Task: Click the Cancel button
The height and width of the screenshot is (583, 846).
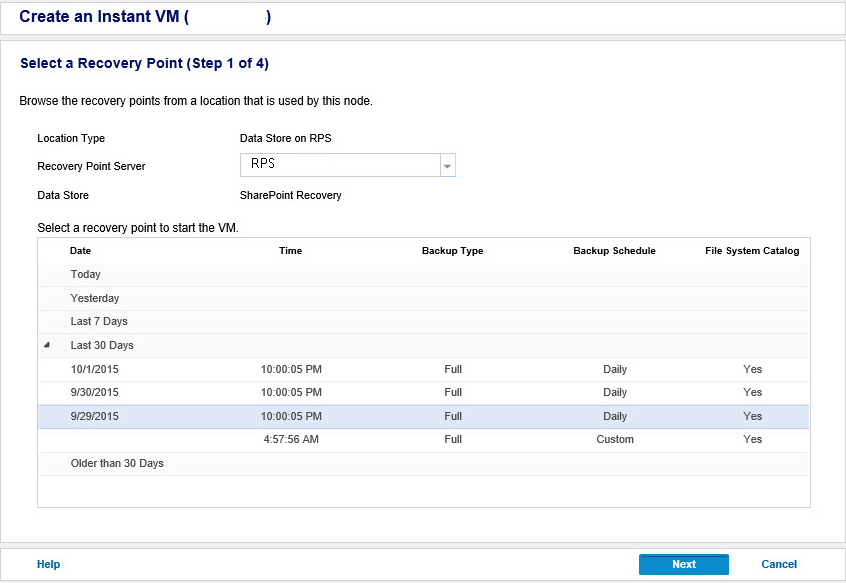Action: (x=779, y=564)
